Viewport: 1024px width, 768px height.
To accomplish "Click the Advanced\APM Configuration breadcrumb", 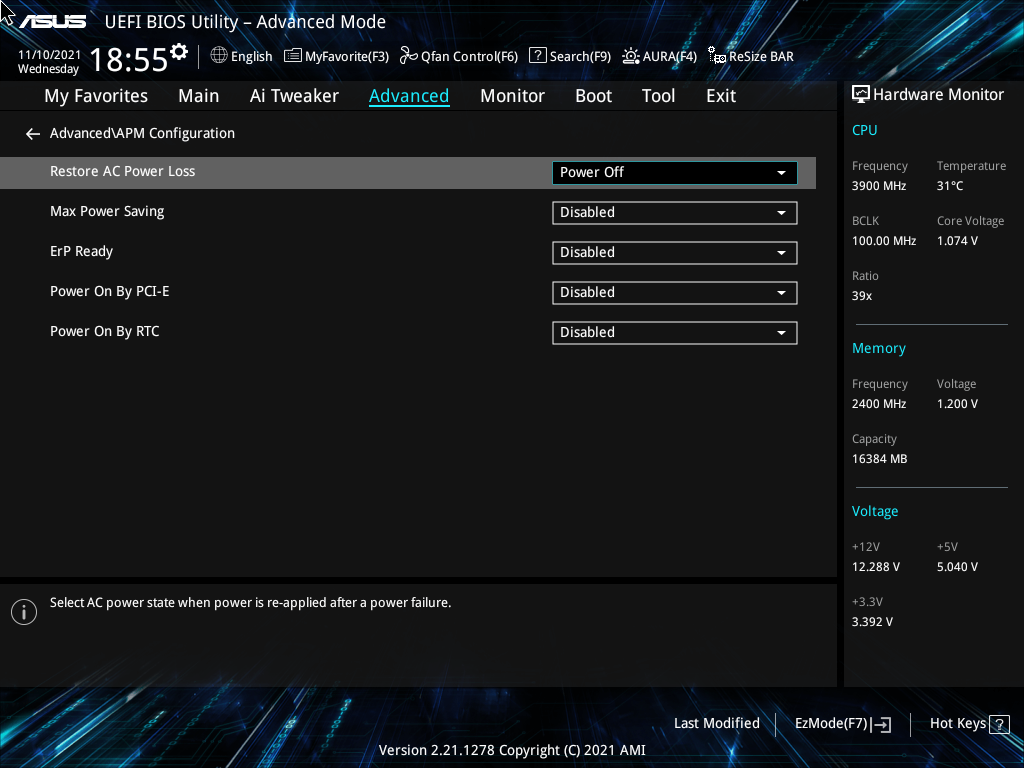I will click(142, 133).
